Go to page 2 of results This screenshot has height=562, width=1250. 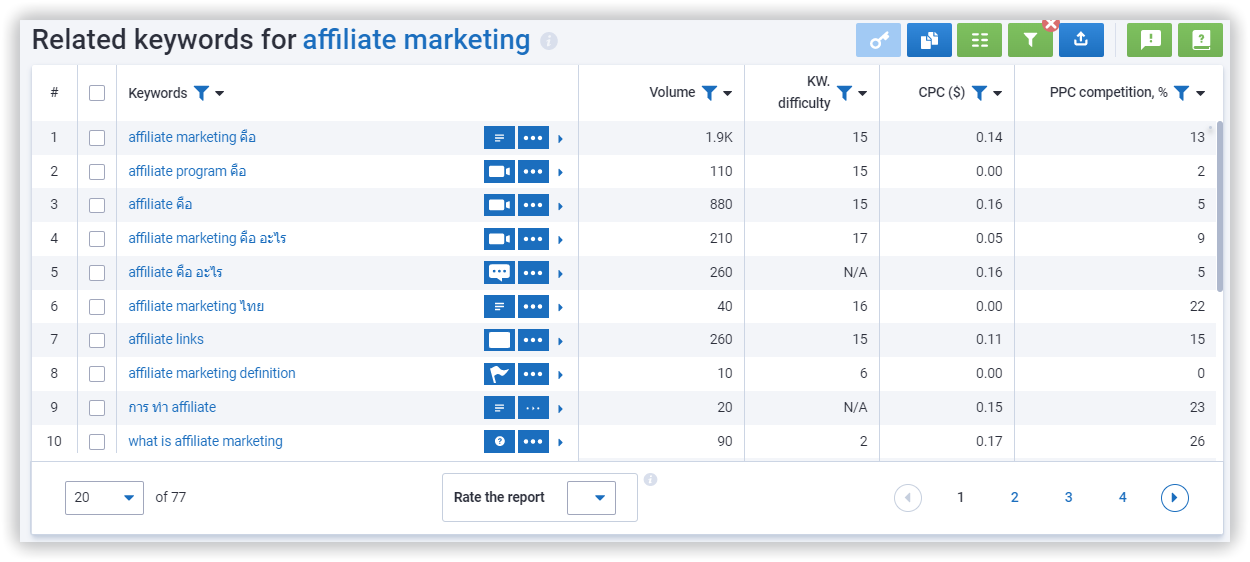[x=1014, y=497]
